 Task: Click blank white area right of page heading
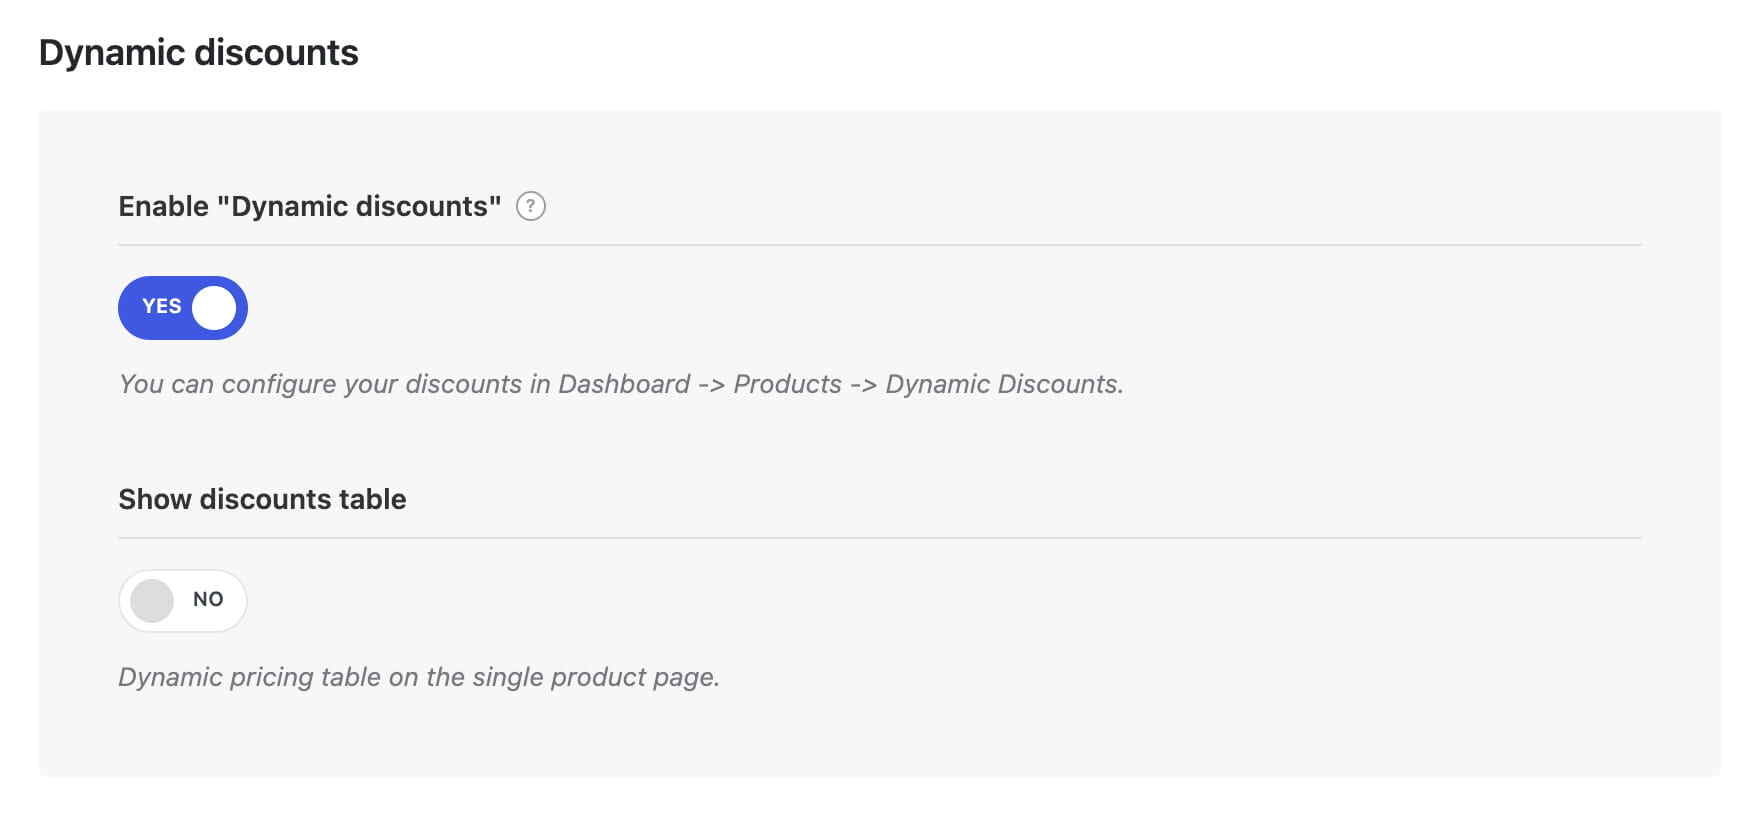click(x=1040, y=52)
